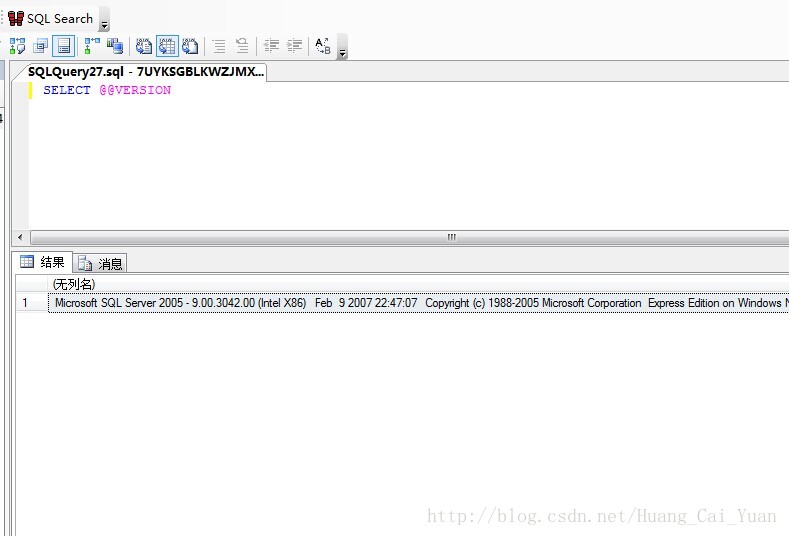This screenshot has width=789, height=536.
Task: Toggle IntelliSense Enabled button
Action: (x=64, y=46)
